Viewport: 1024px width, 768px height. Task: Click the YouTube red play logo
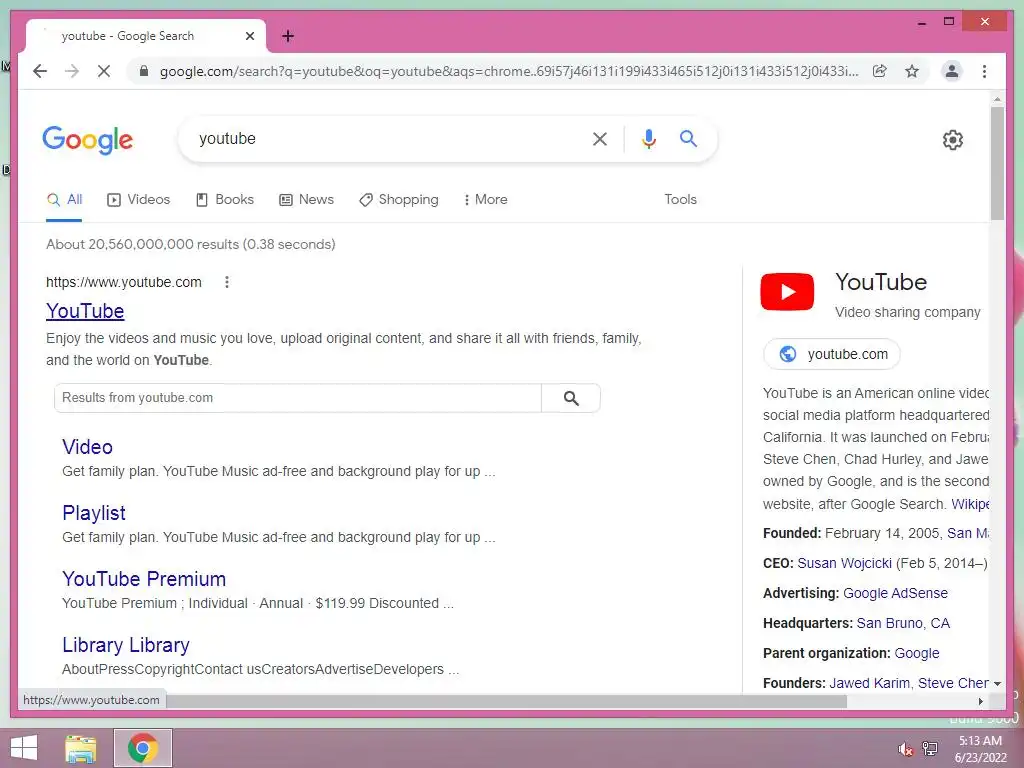pos(787,292)
